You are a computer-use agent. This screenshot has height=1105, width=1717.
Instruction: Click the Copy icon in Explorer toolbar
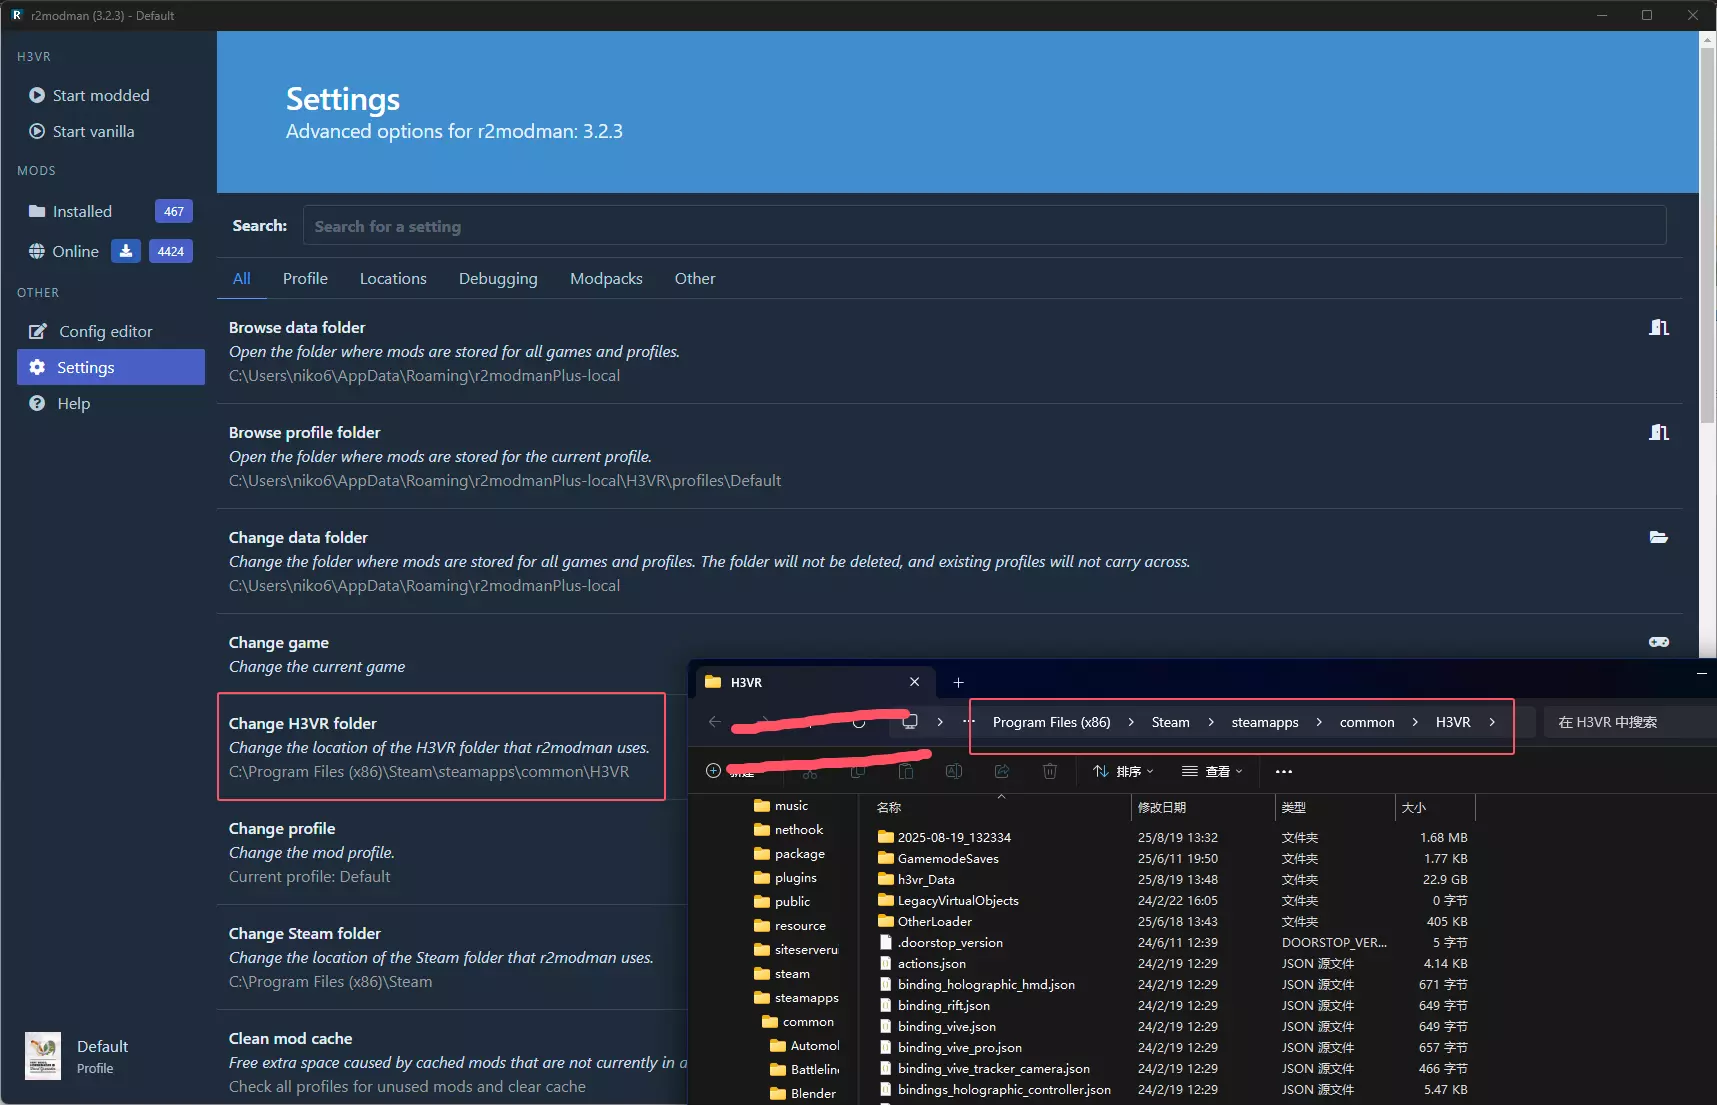click(858, 771)
